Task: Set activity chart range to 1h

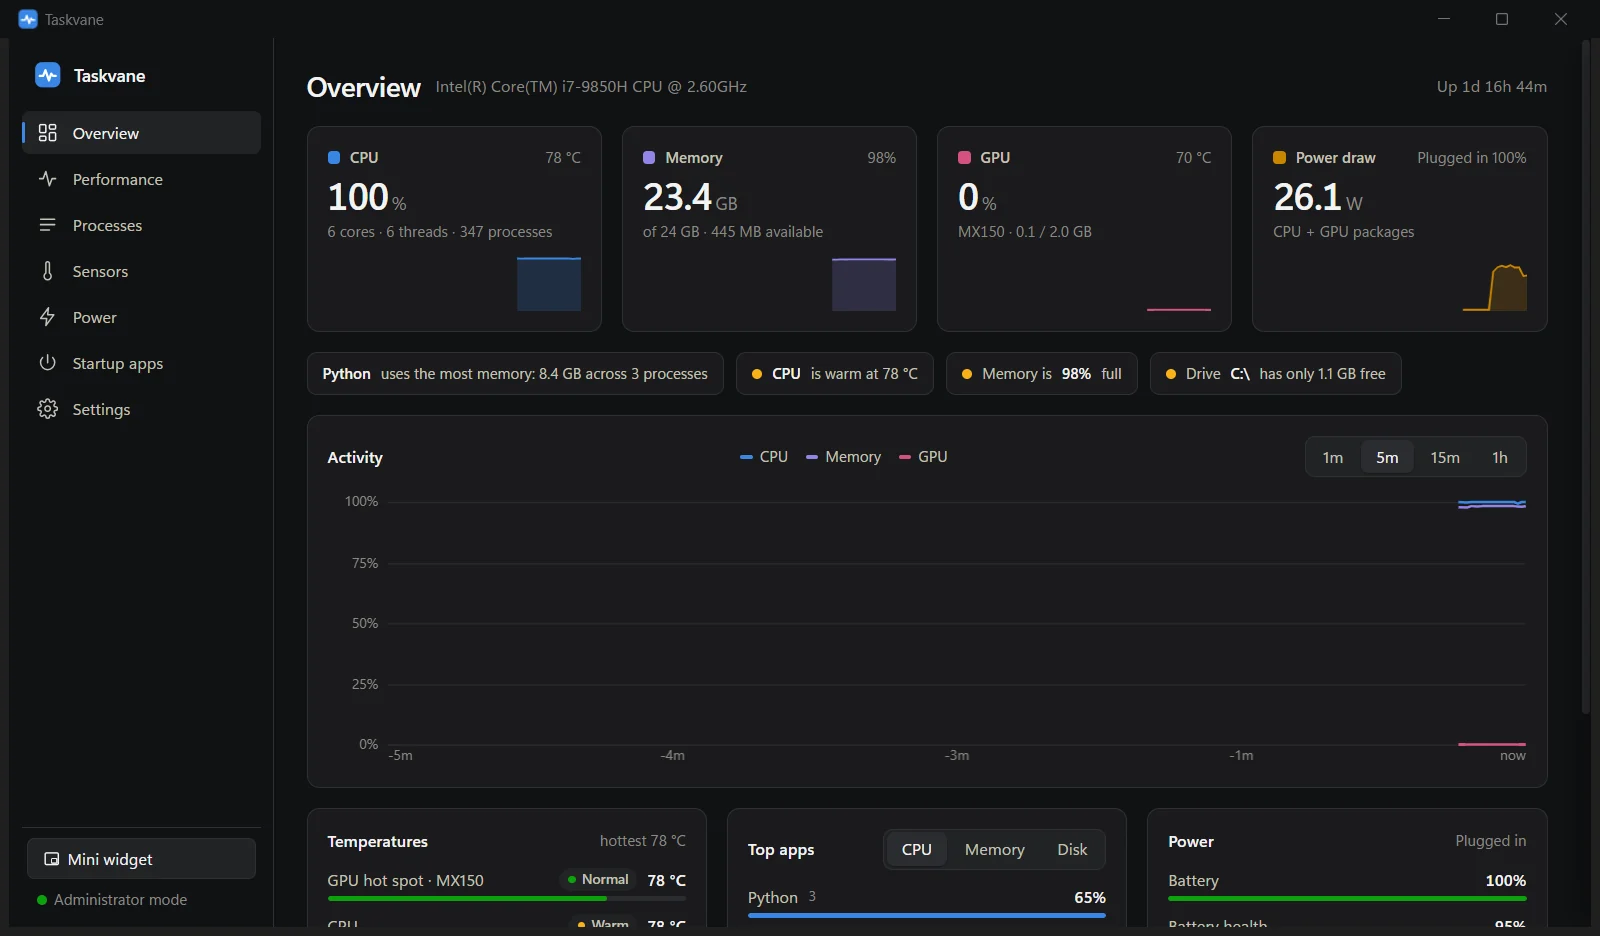Action: click(x=1499, y=457)
